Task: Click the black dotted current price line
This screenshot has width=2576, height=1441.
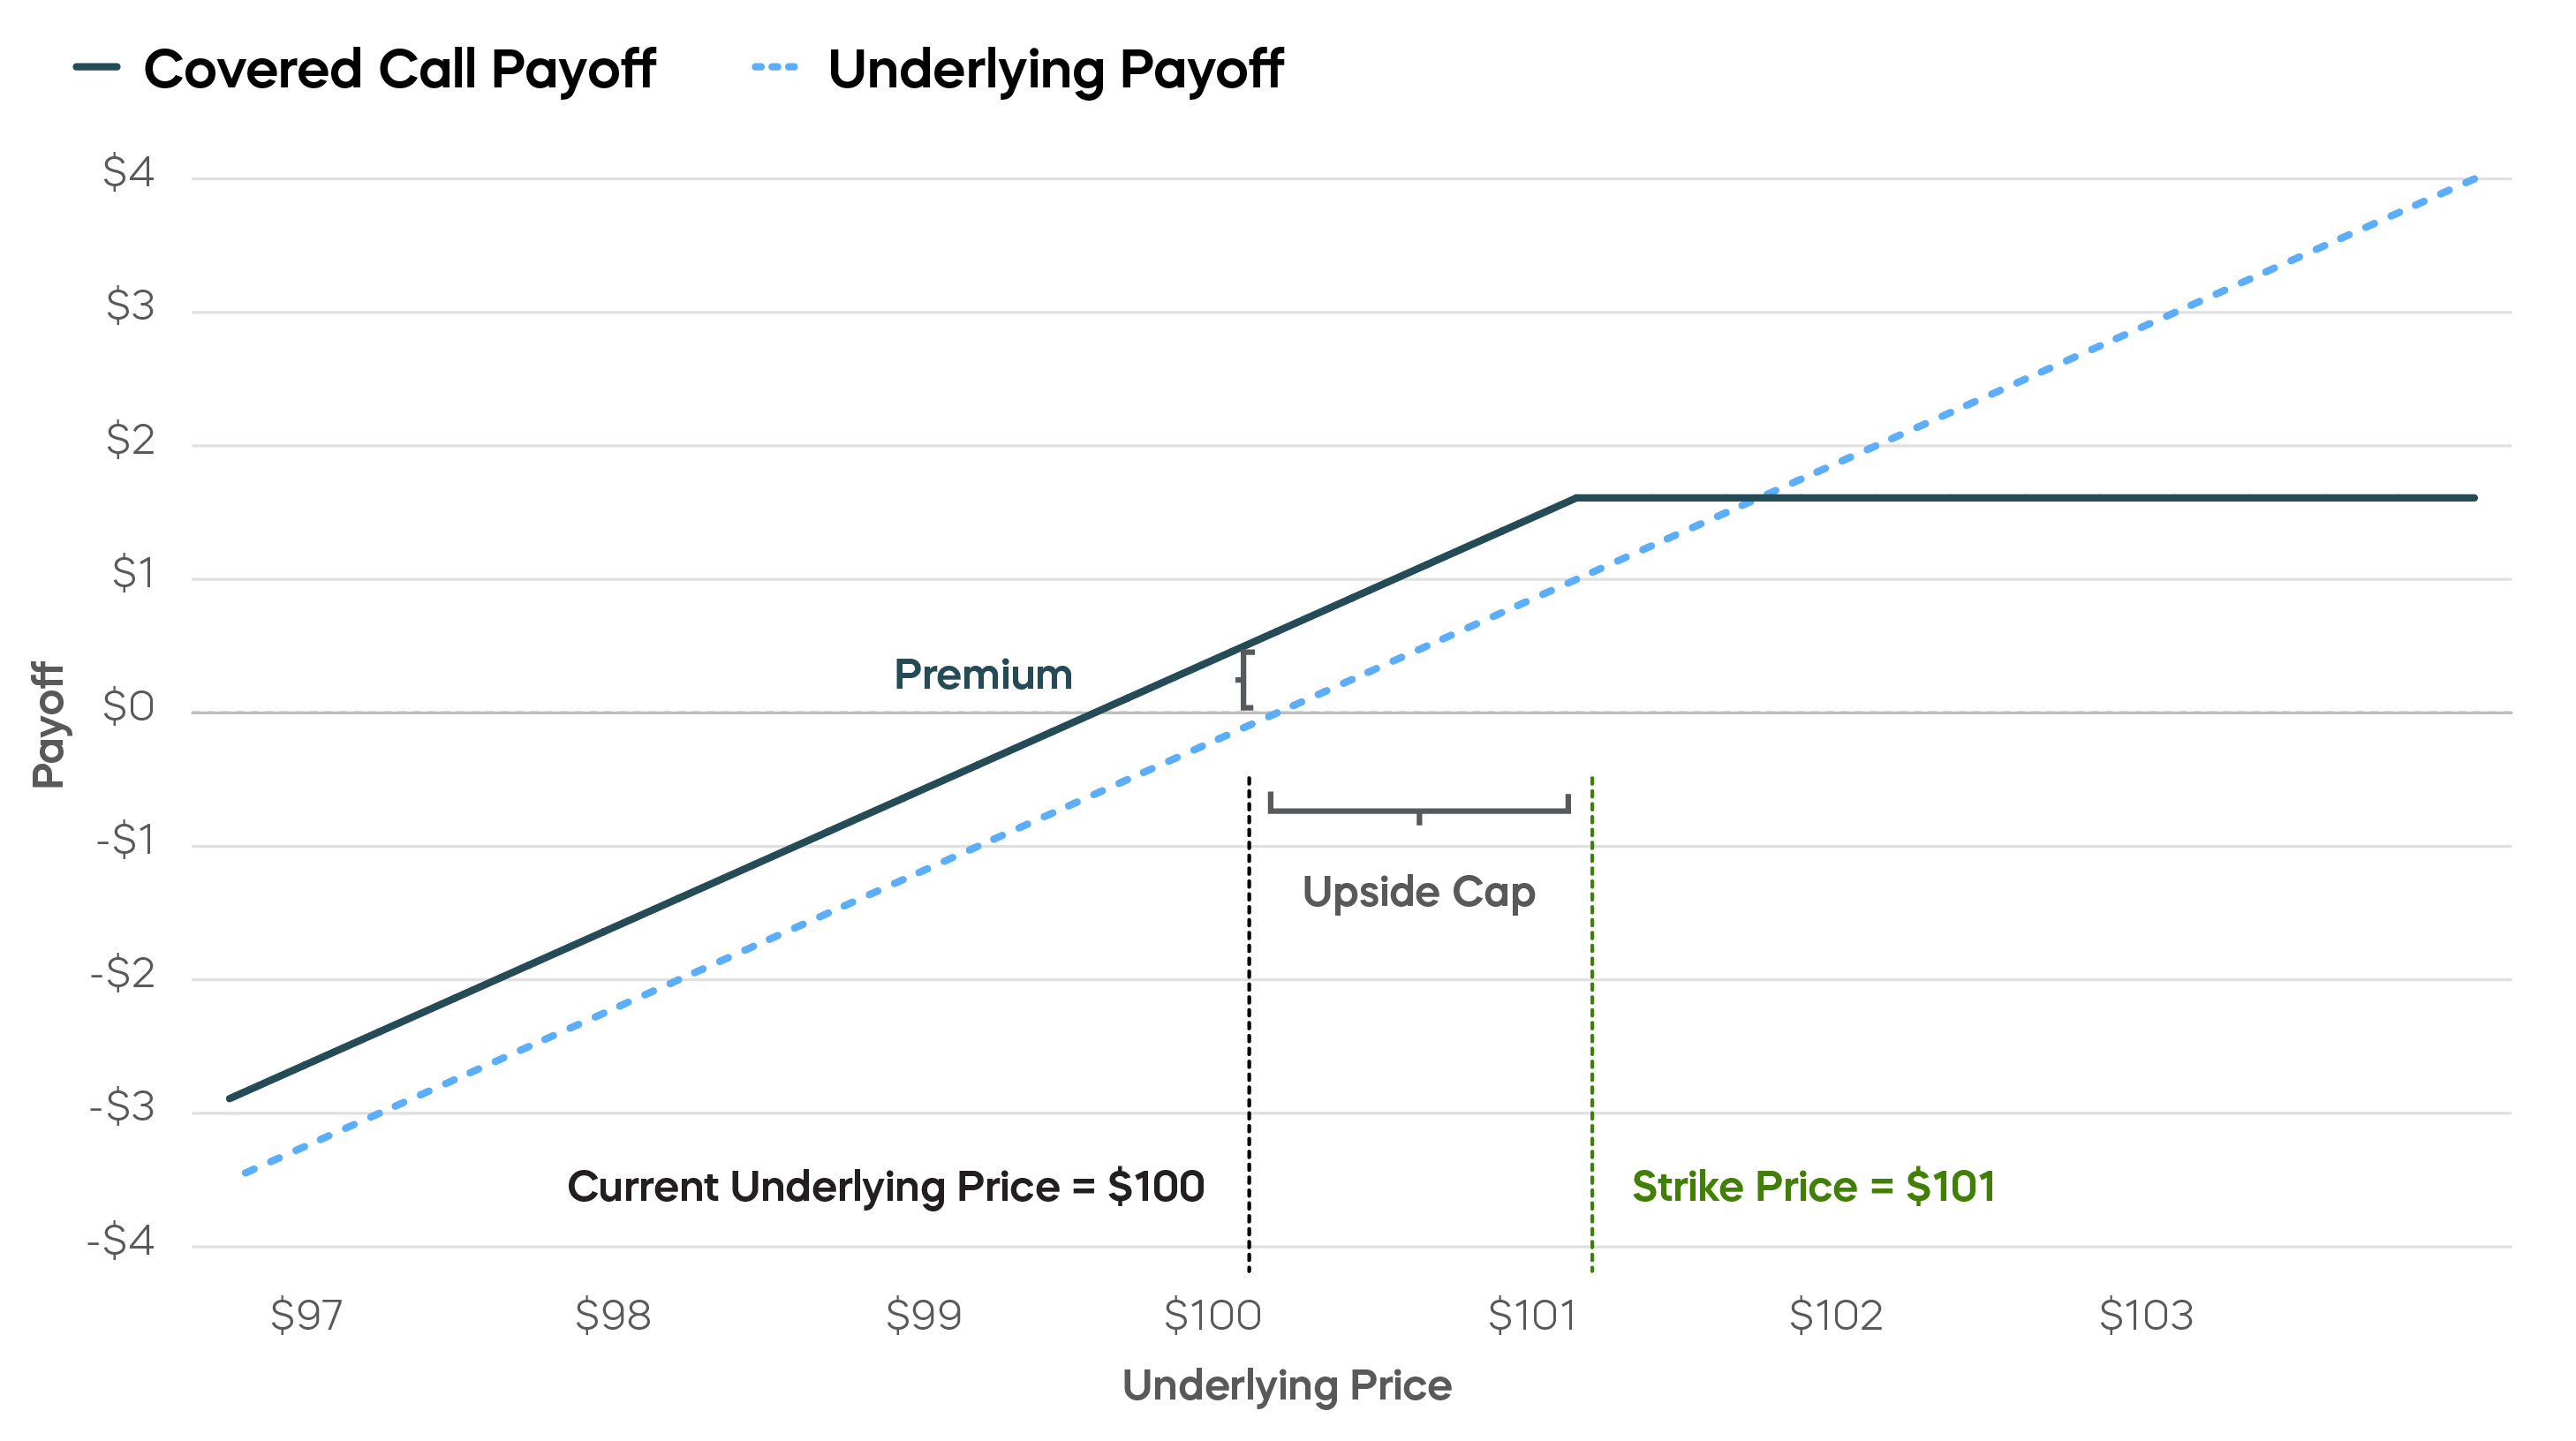Action: (1249, 1023)
